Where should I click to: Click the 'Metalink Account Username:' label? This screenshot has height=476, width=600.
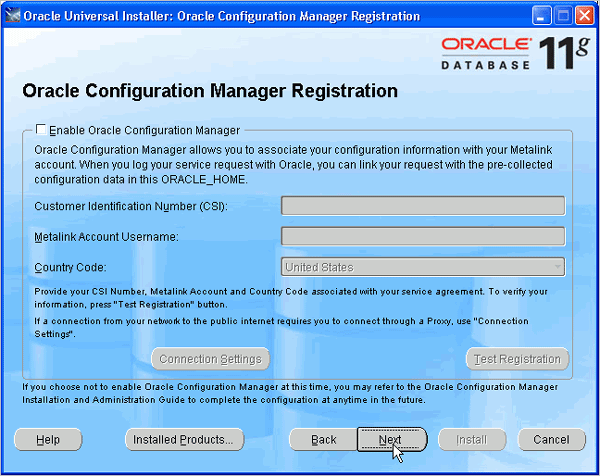coord(106,237)
